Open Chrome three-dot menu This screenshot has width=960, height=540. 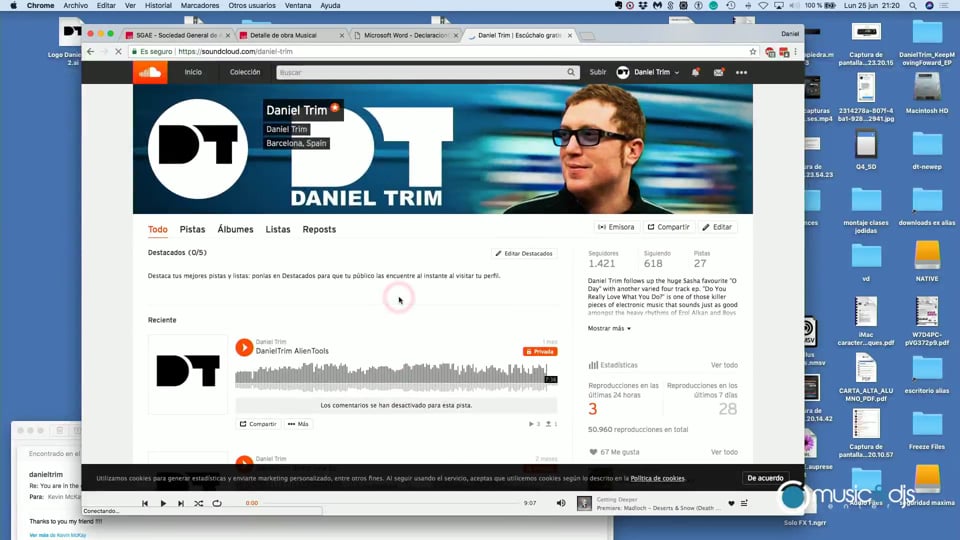click(x=796, y=51)
